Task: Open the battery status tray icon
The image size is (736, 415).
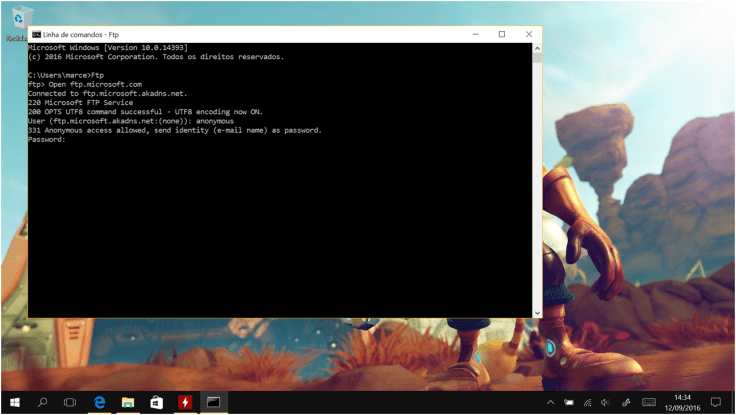Action: pyautogui.click(x=568, y=402)
